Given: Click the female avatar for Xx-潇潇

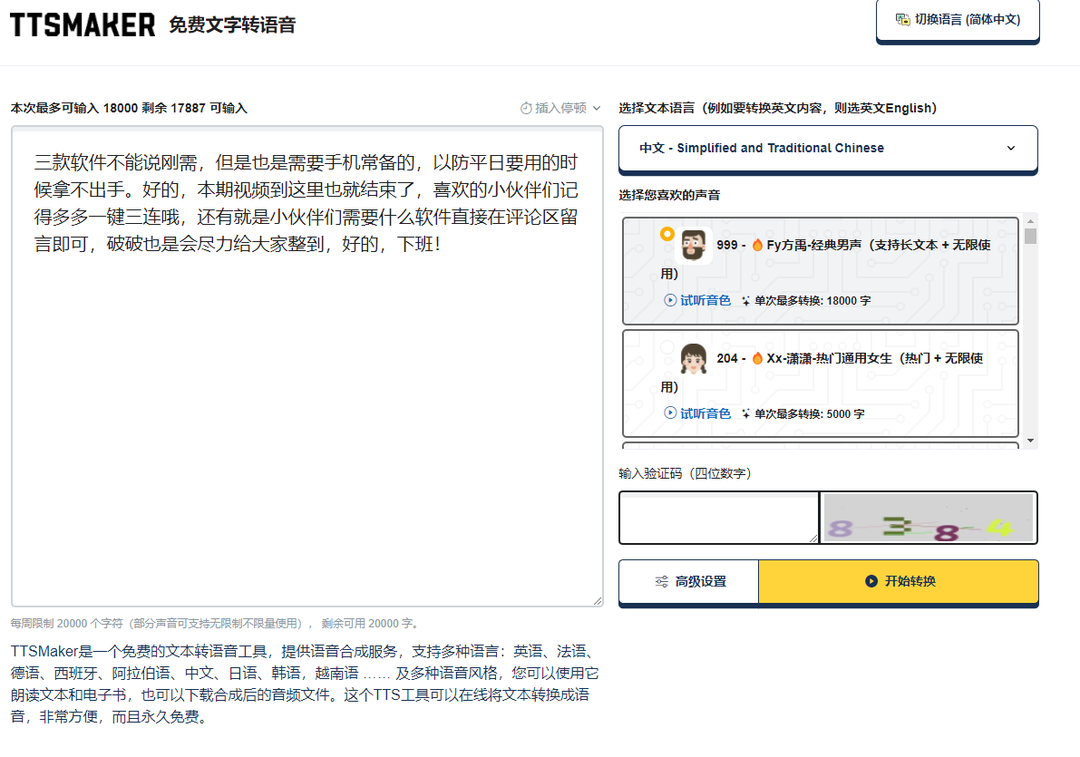Looking at the screenshot, I should click(694, 359).
